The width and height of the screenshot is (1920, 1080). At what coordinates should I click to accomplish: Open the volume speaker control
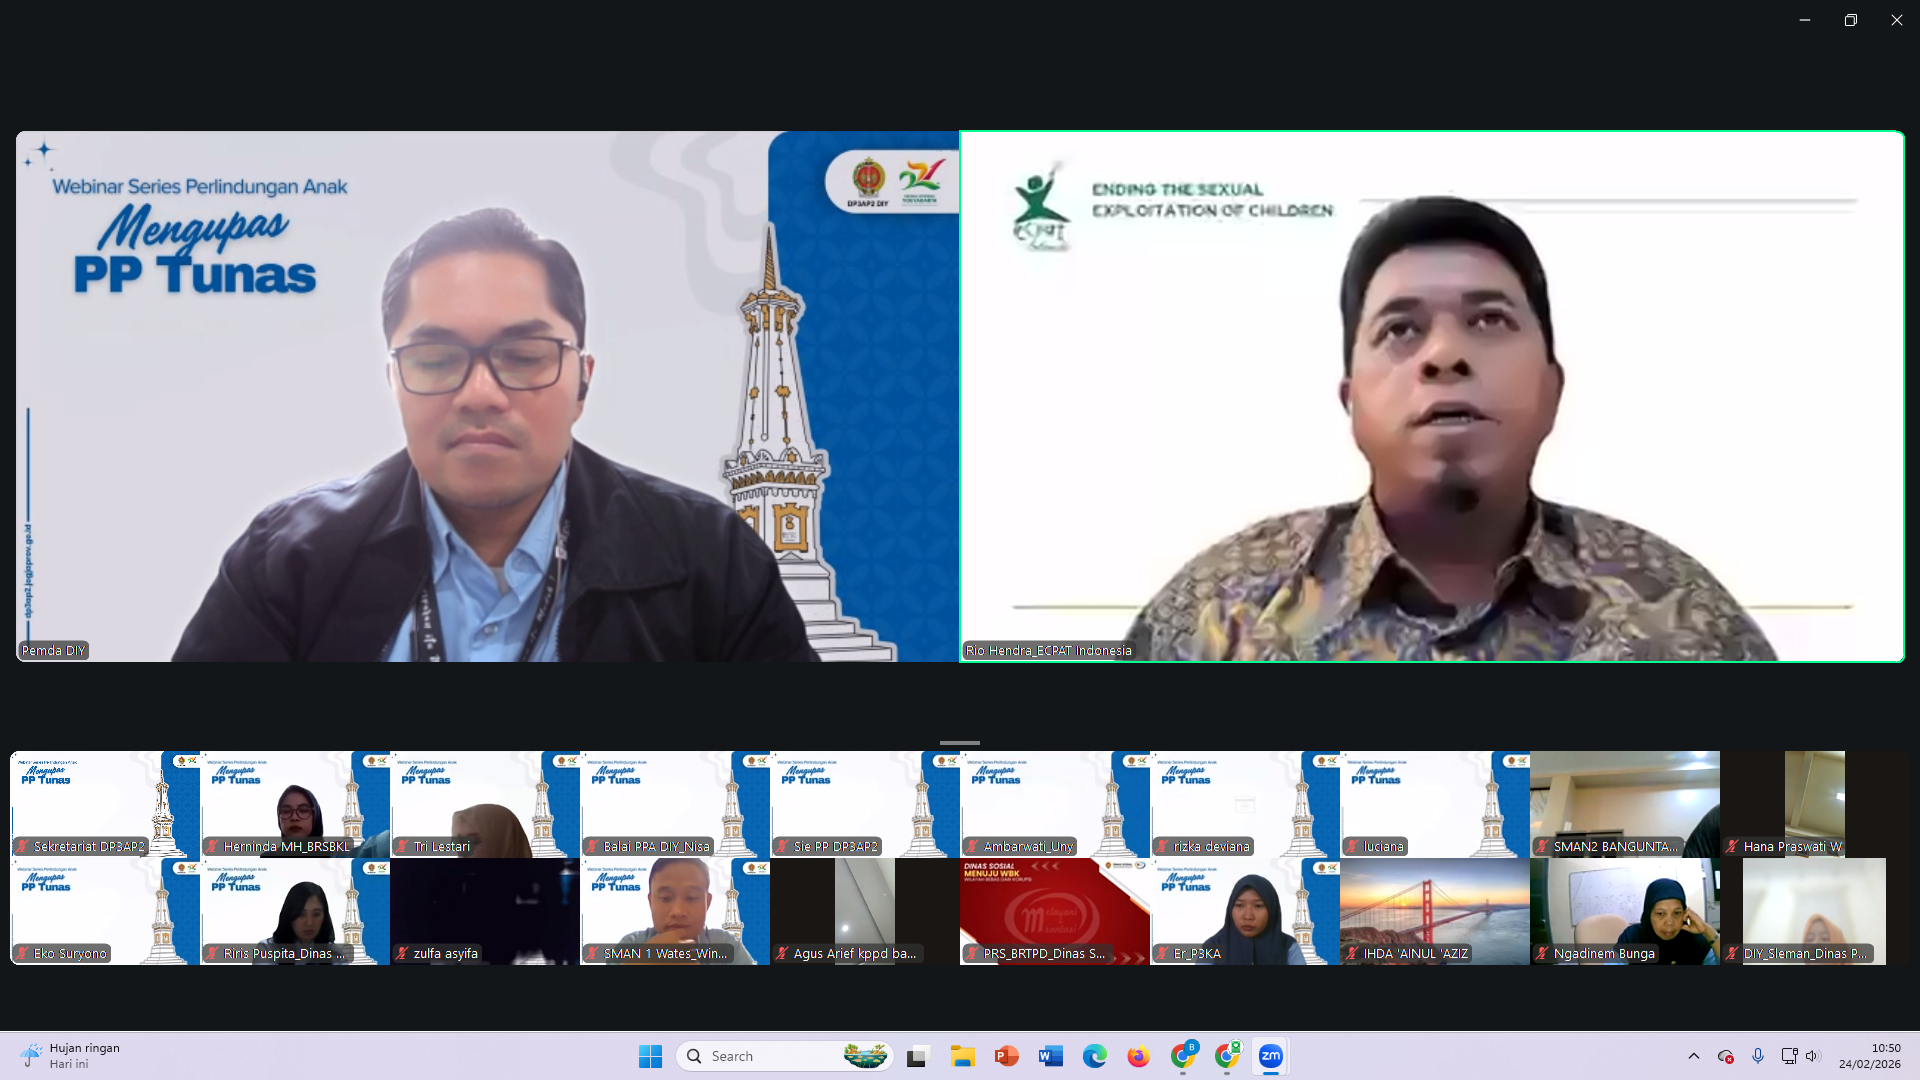(x=1812, y=1056)
